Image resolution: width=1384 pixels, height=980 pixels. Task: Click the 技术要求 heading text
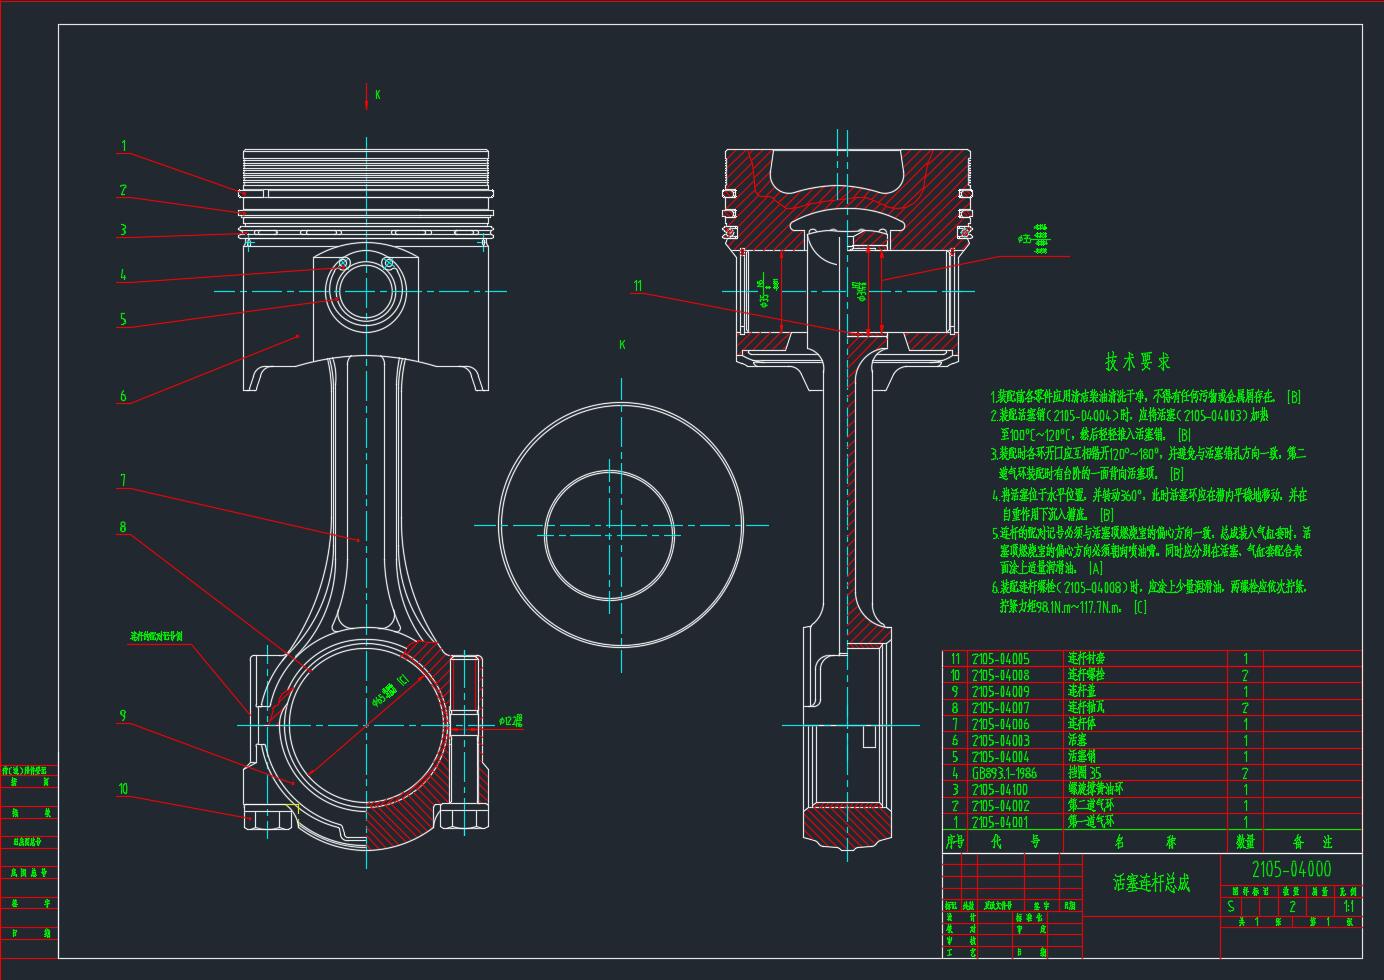click(x=1136, y=362)
